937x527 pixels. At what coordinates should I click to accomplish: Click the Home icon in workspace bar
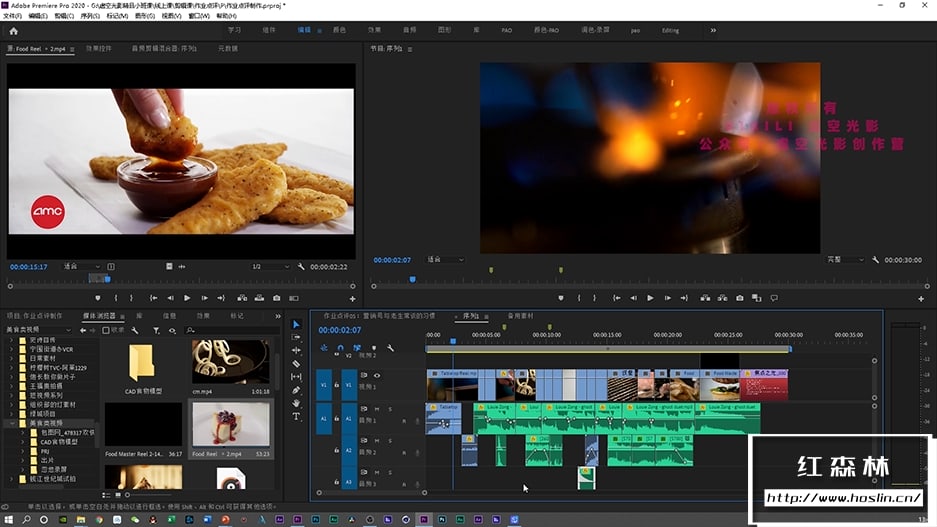14,31
